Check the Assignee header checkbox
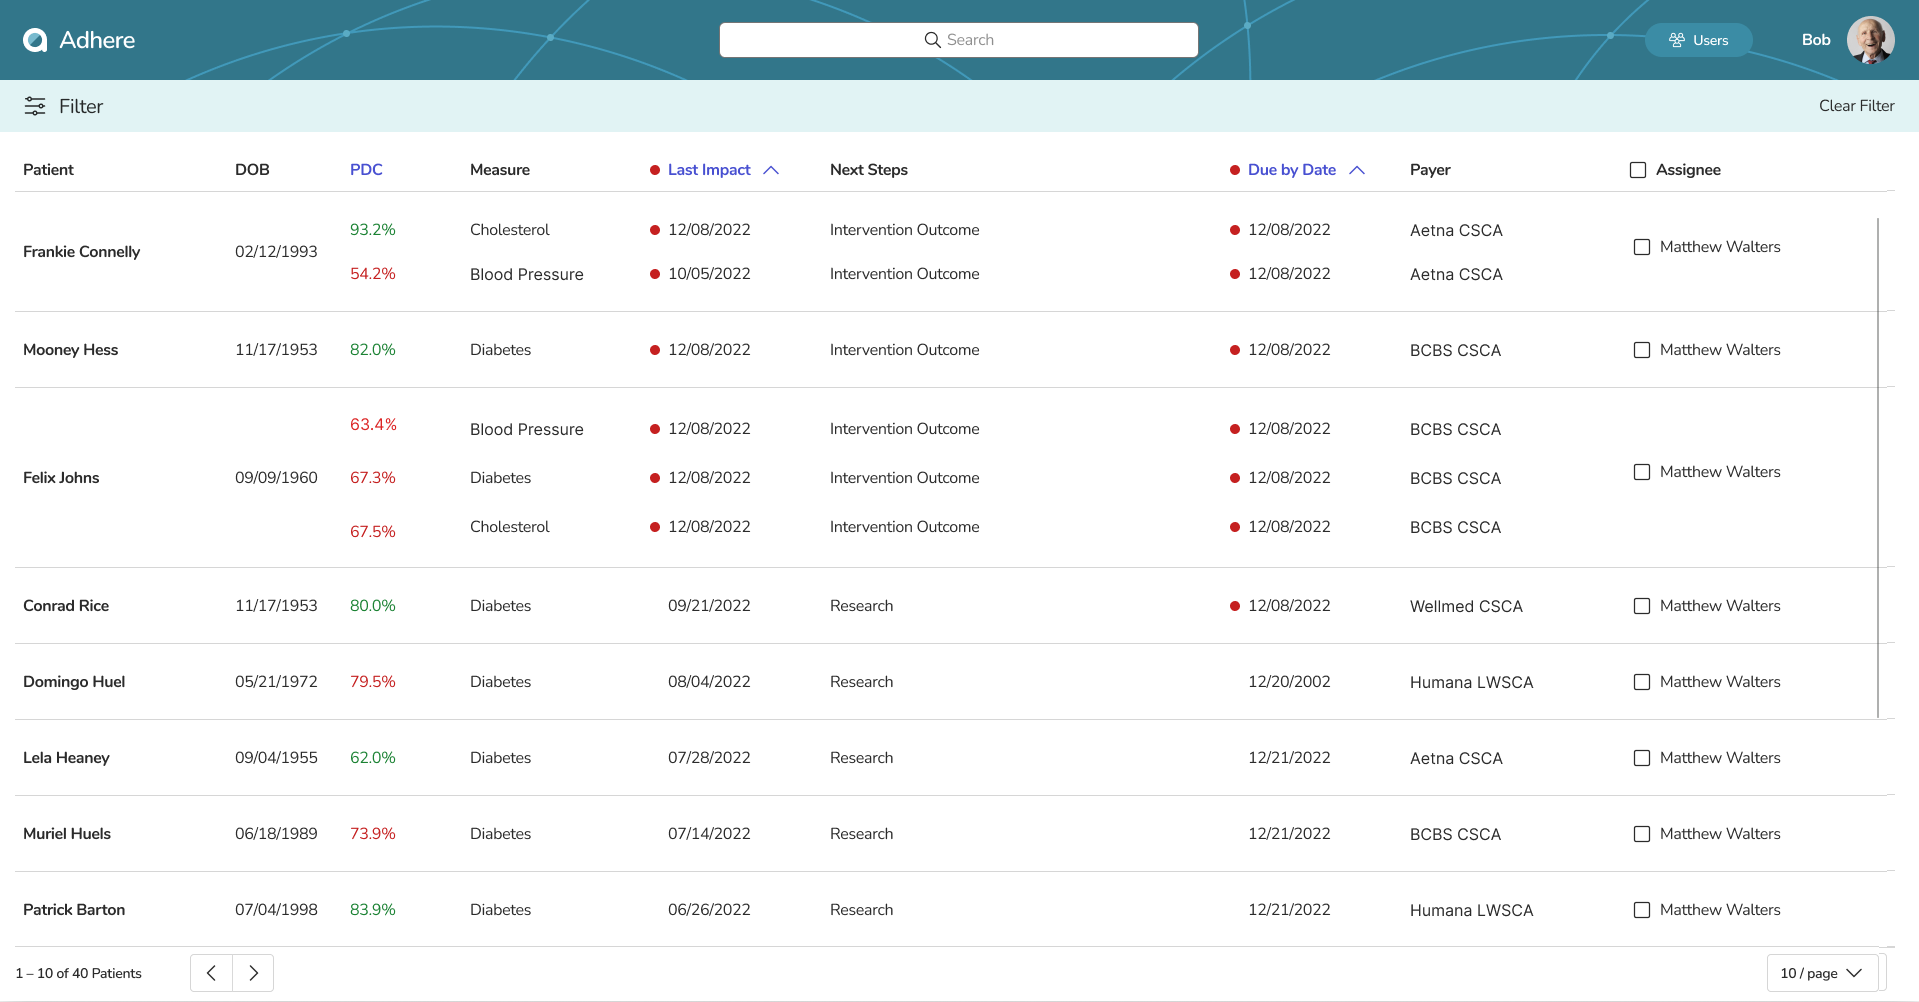The height and width of the screenshot is (1002, 1919). tap(1638, 170)
